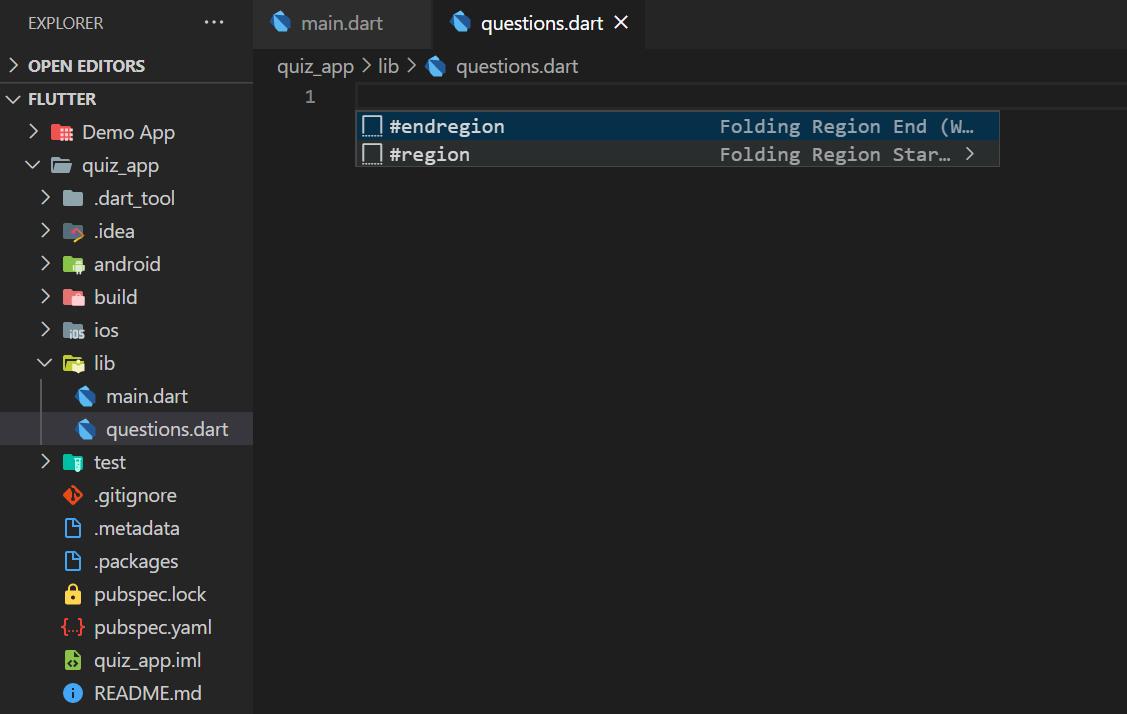The width and height of the screenshot is (1127, 714).
Task: Click the Demo App folder icon
Action: pos(62,133)
